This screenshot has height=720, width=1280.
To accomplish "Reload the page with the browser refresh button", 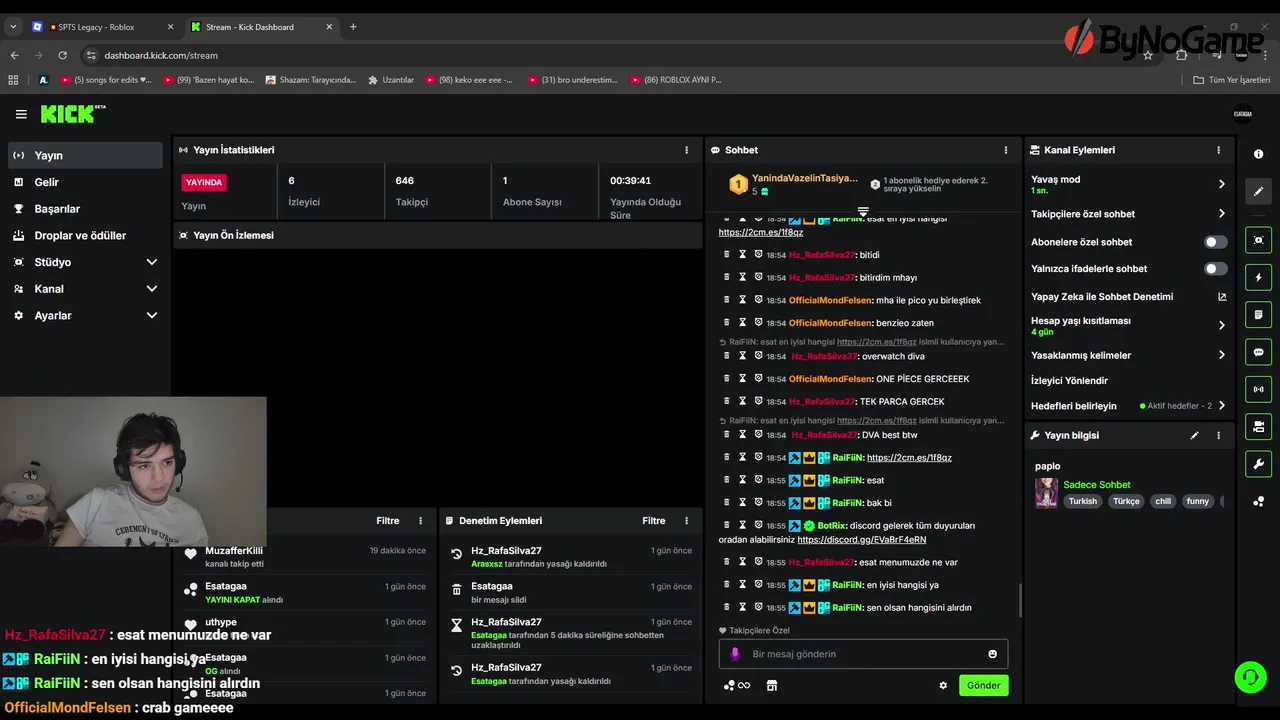I will [62, 55].
